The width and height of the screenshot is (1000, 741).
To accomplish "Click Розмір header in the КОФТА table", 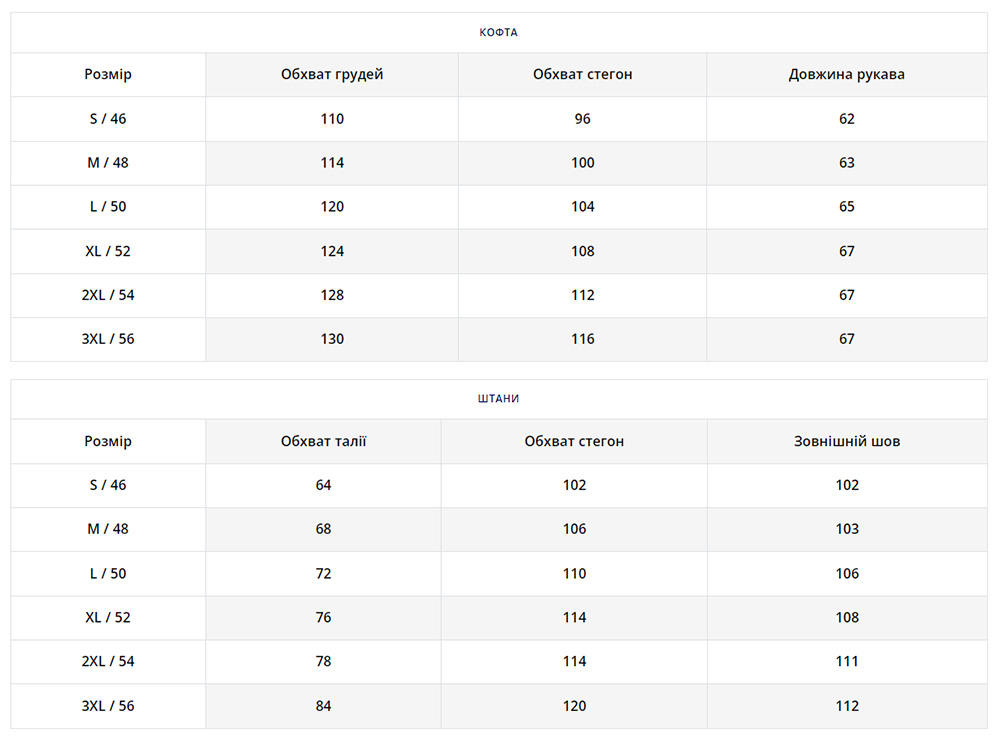I will click(108, 75).
